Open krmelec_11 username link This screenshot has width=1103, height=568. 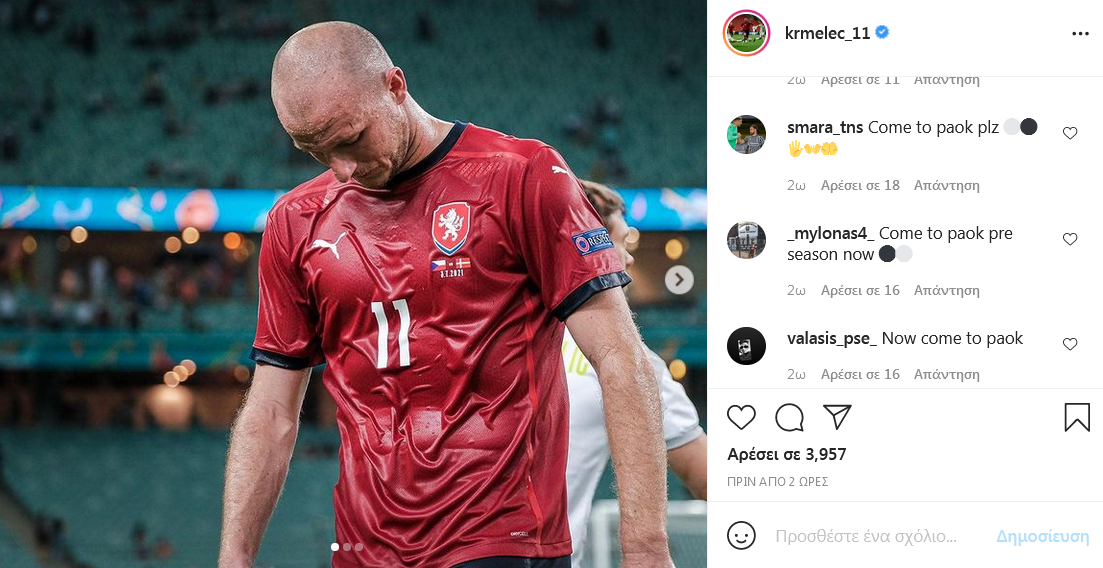click(x=827, y=33)
